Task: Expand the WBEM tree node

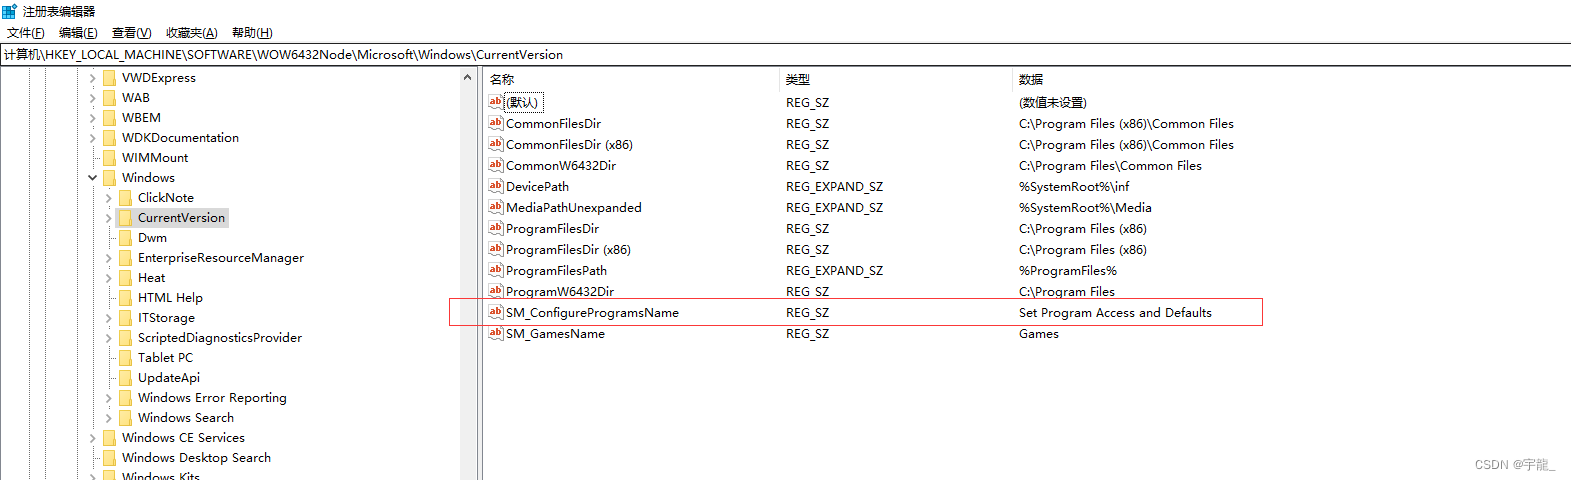Action: coord(92,118)
